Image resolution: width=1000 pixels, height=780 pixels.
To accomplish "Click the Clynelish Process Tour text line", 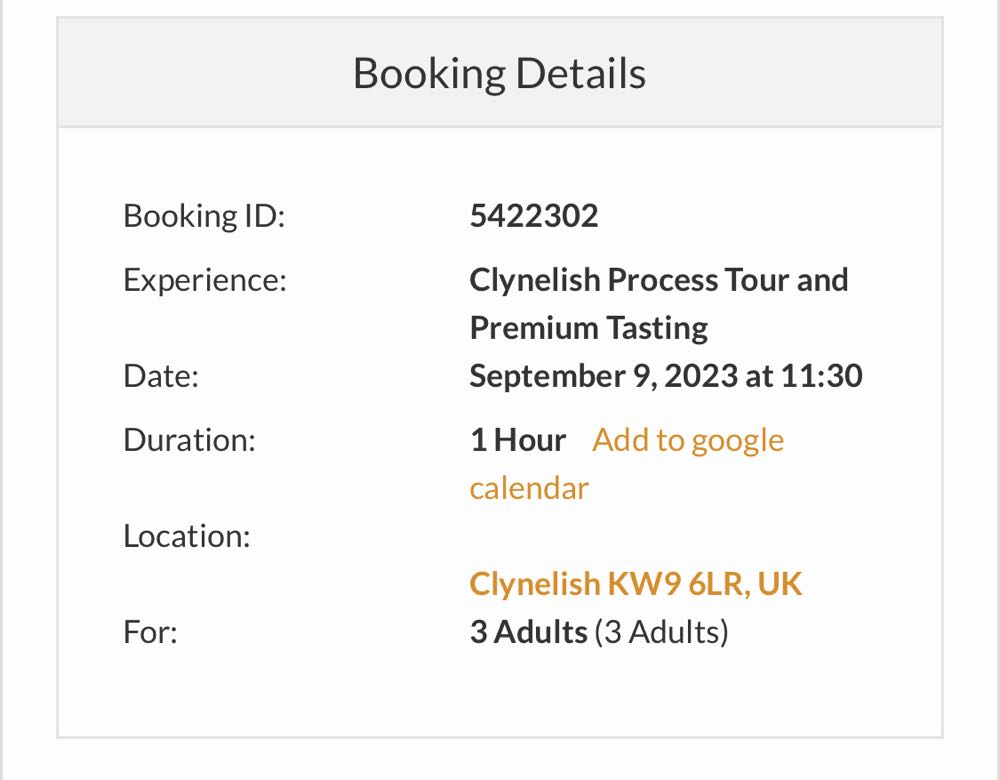I will [x=658, y=280].
